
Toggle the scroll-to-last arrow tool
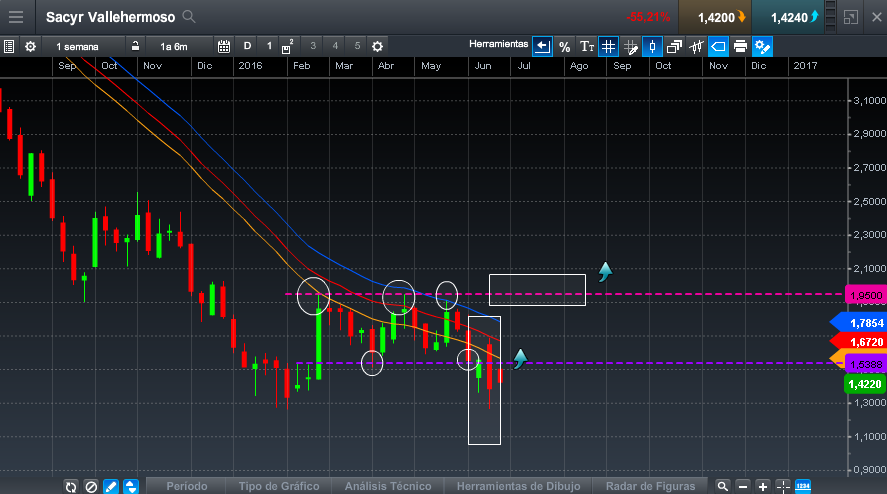tap(542, 46)
